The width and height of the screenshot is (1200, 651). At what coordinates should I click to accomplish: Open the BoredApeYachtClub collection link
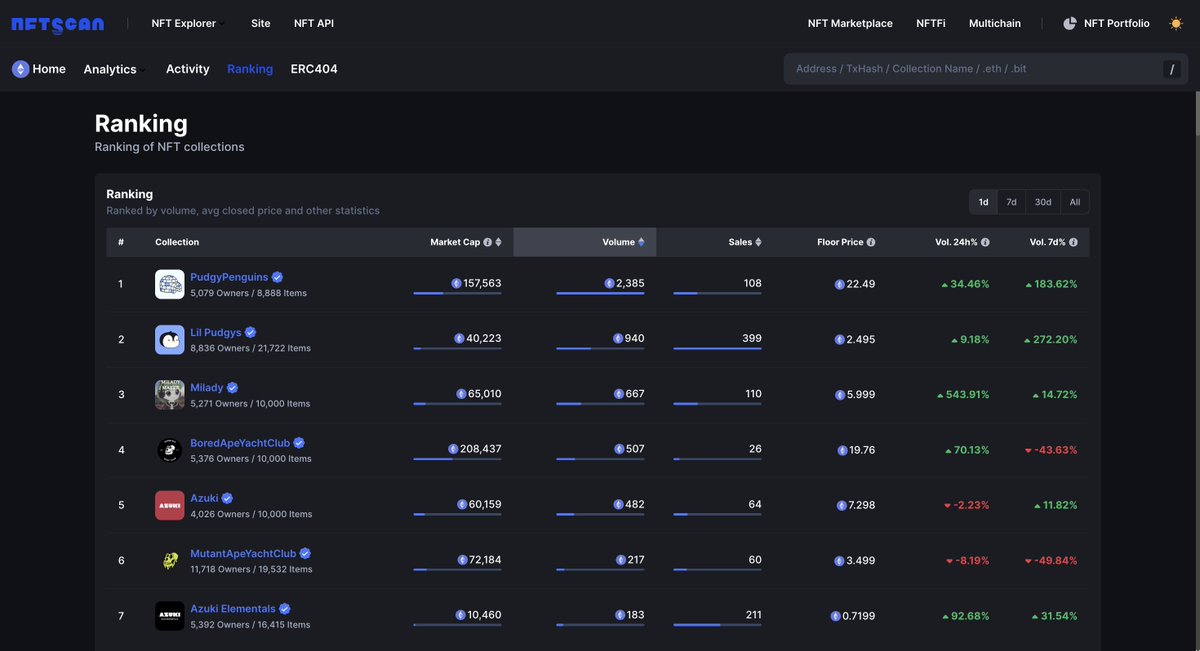(240, 443)
